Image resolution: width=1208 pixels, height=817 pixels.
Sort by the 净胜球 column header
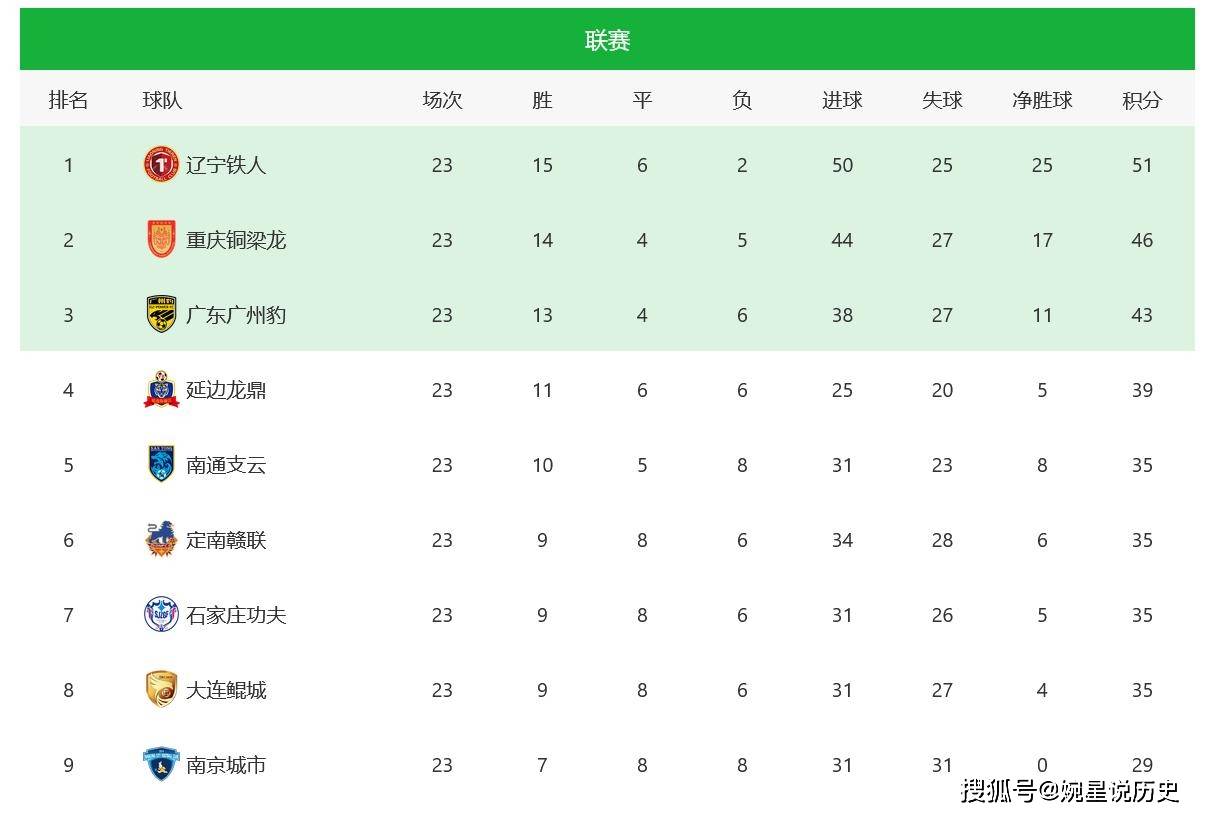click(1042, 100)
